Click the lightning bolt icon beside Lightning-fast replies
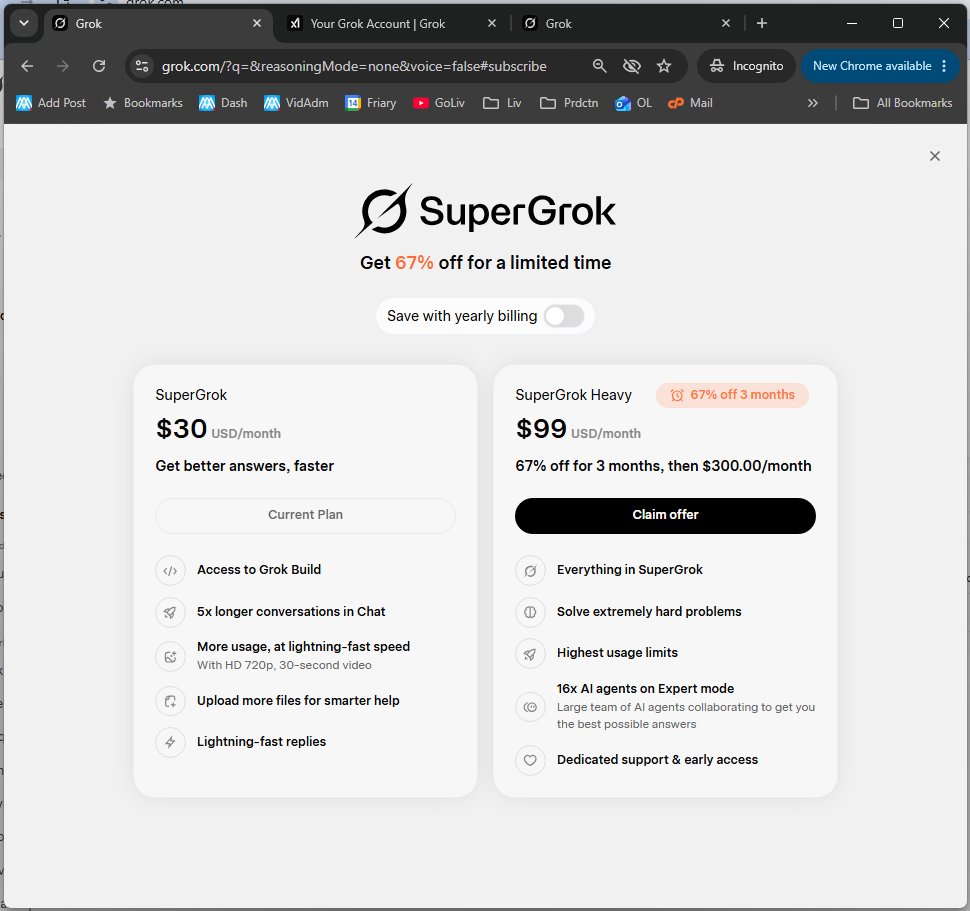 click(x=170, y=742)
